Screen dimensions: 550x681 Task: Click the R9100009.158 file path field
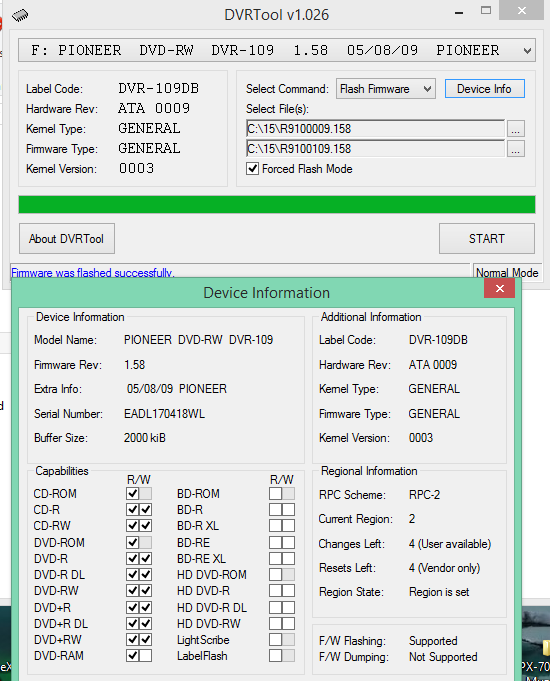click(375, 129)
